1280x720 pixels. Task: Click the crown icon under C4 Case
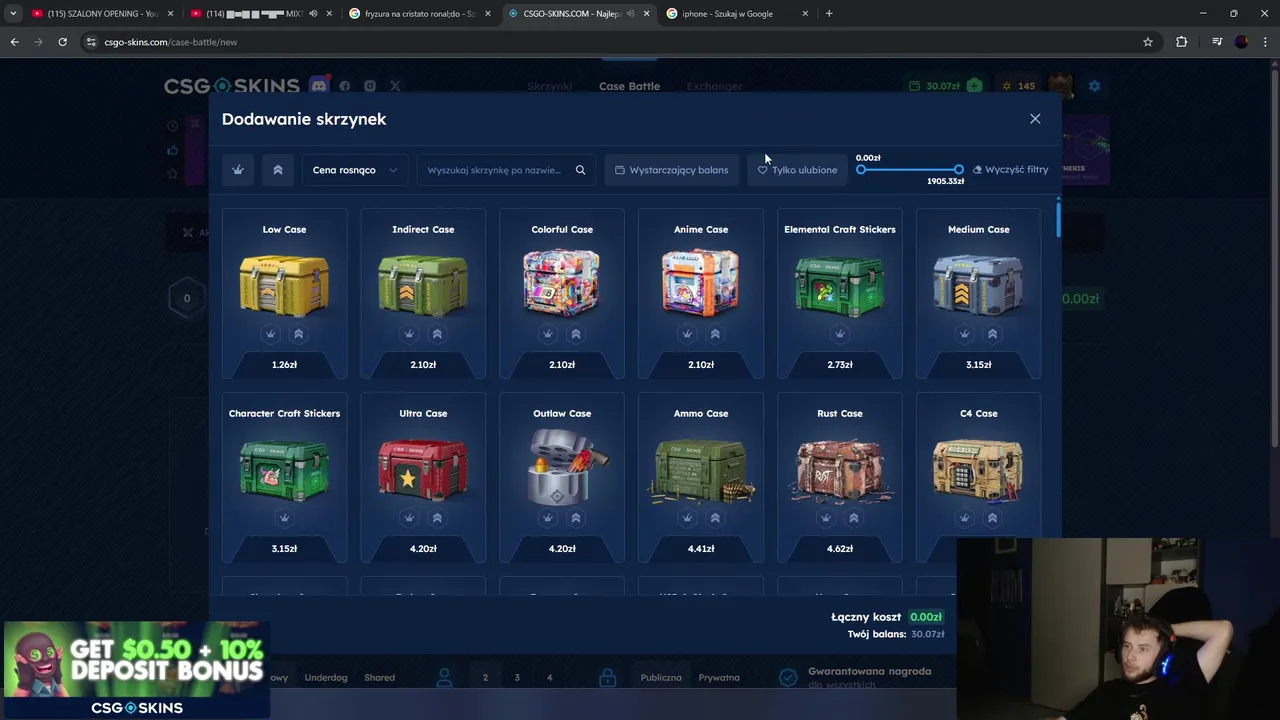pyautogui.click(x=965, y=518)
